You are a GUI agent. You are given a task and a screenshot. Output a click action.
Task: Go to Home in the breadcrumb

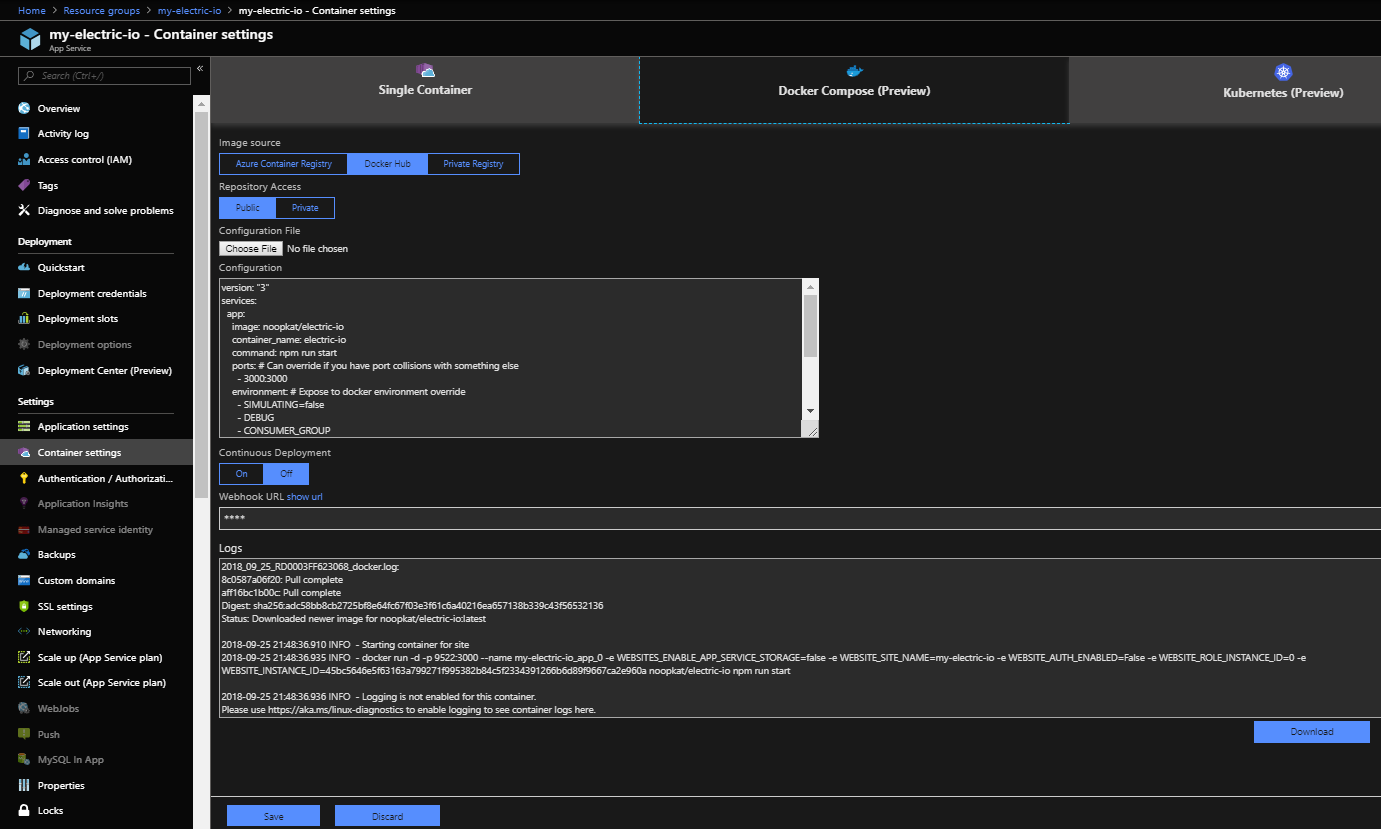tap(32, 11)
